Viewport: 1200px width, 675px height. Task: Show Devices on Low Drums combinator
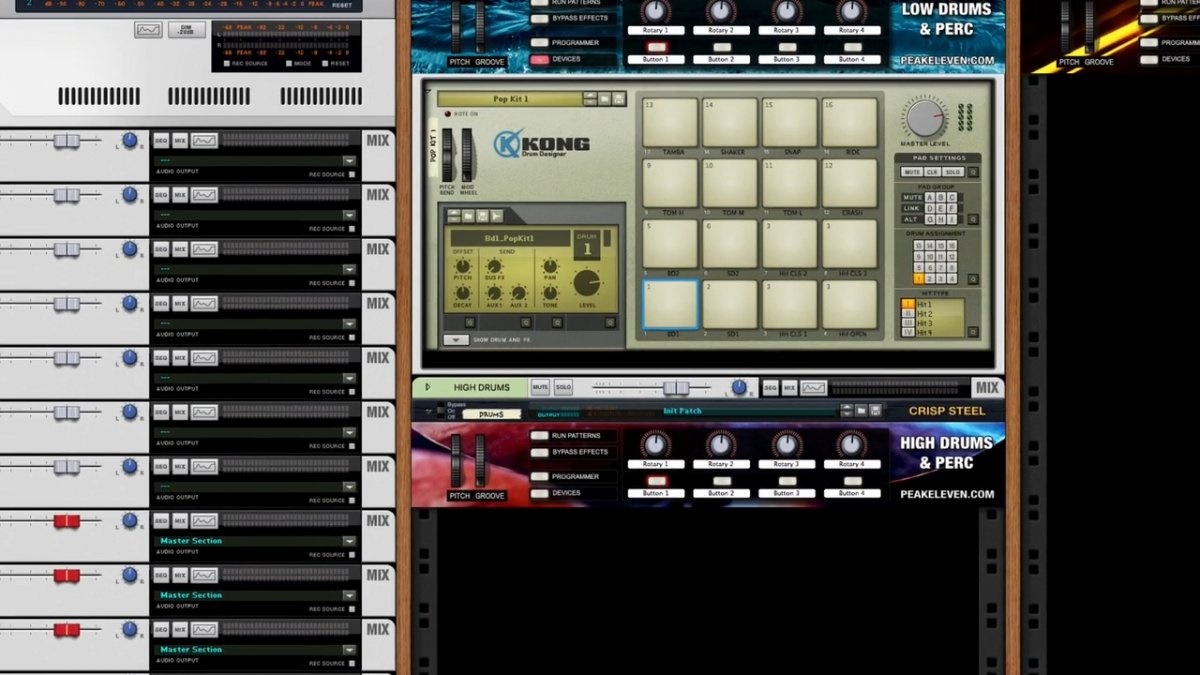tap(540, 59)
